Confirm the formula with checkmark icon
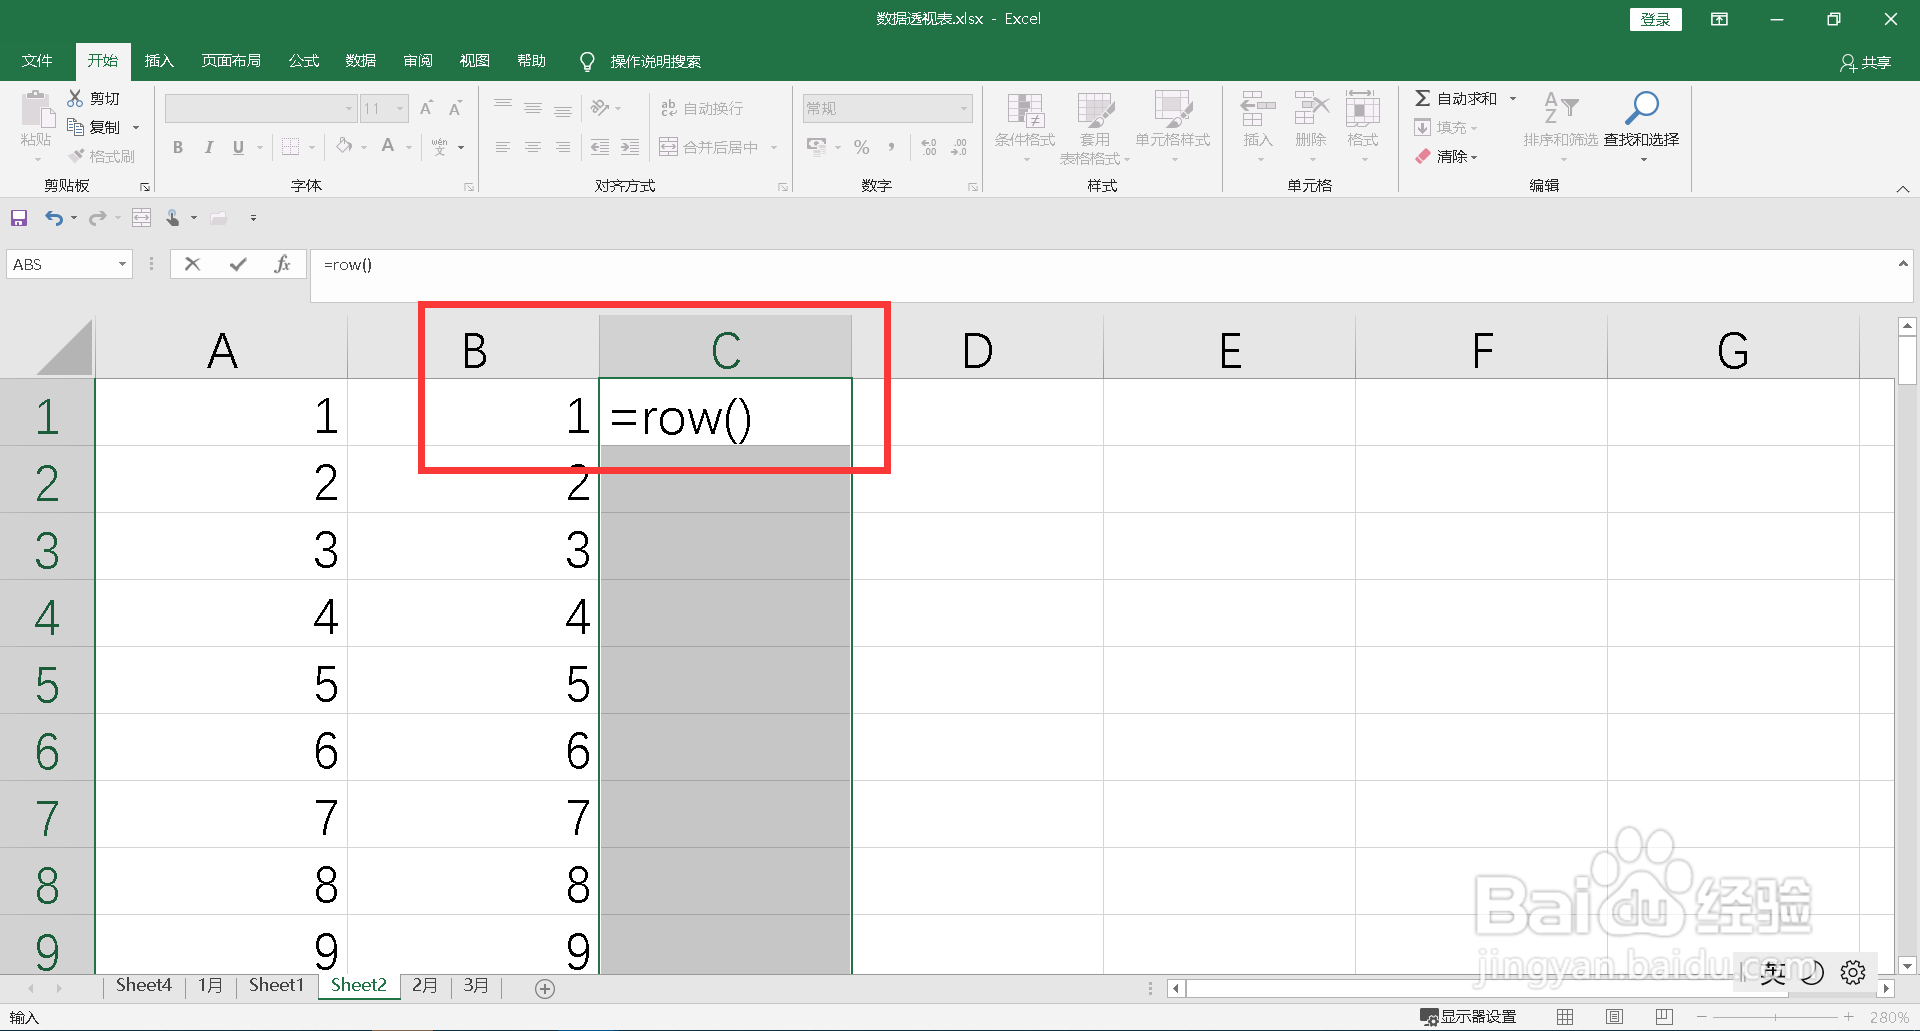The image size is (1920, 1031). 238,264
